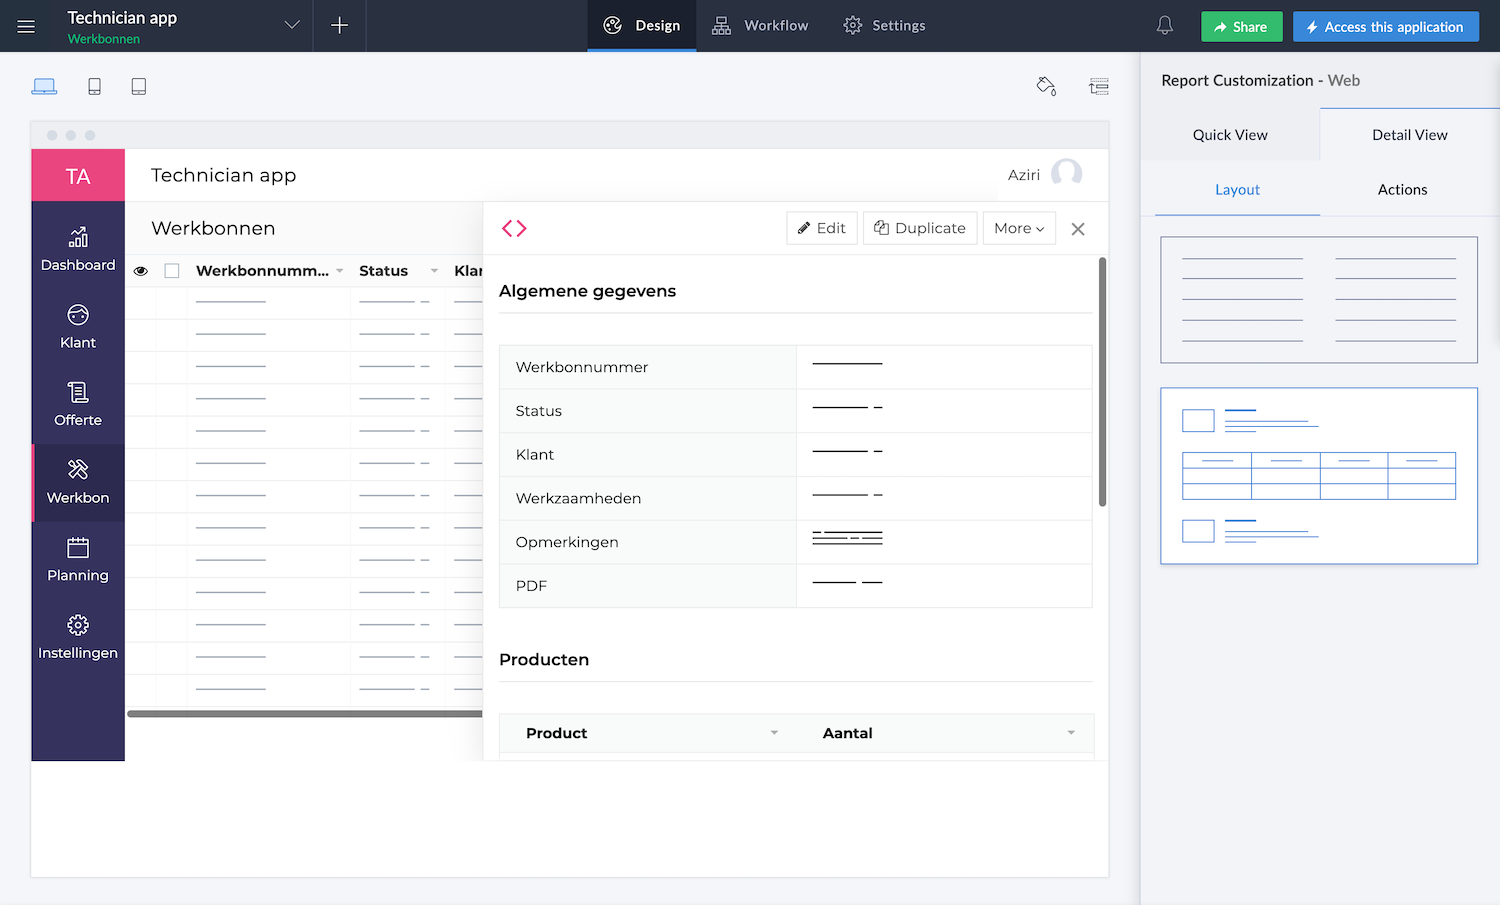The image size is (1500, 905).
Task: Switch to phone preview device icon
Action: pos(94,87)
